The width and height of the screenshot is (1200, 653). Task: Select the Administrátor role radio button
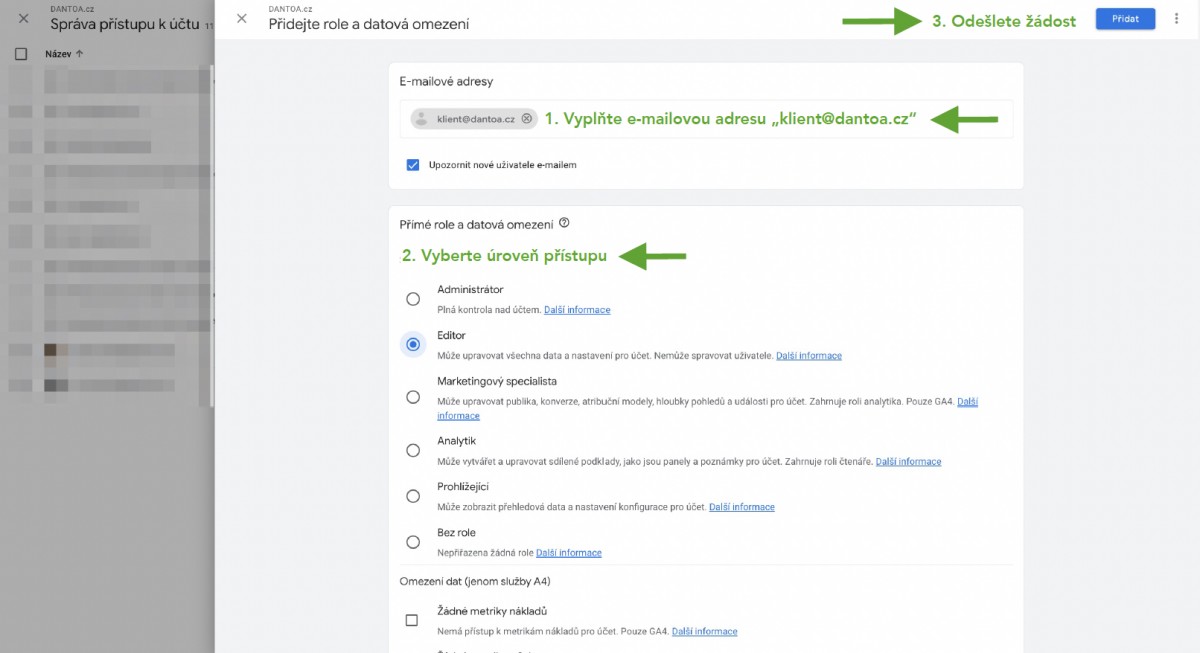click(x=413, y=299)
